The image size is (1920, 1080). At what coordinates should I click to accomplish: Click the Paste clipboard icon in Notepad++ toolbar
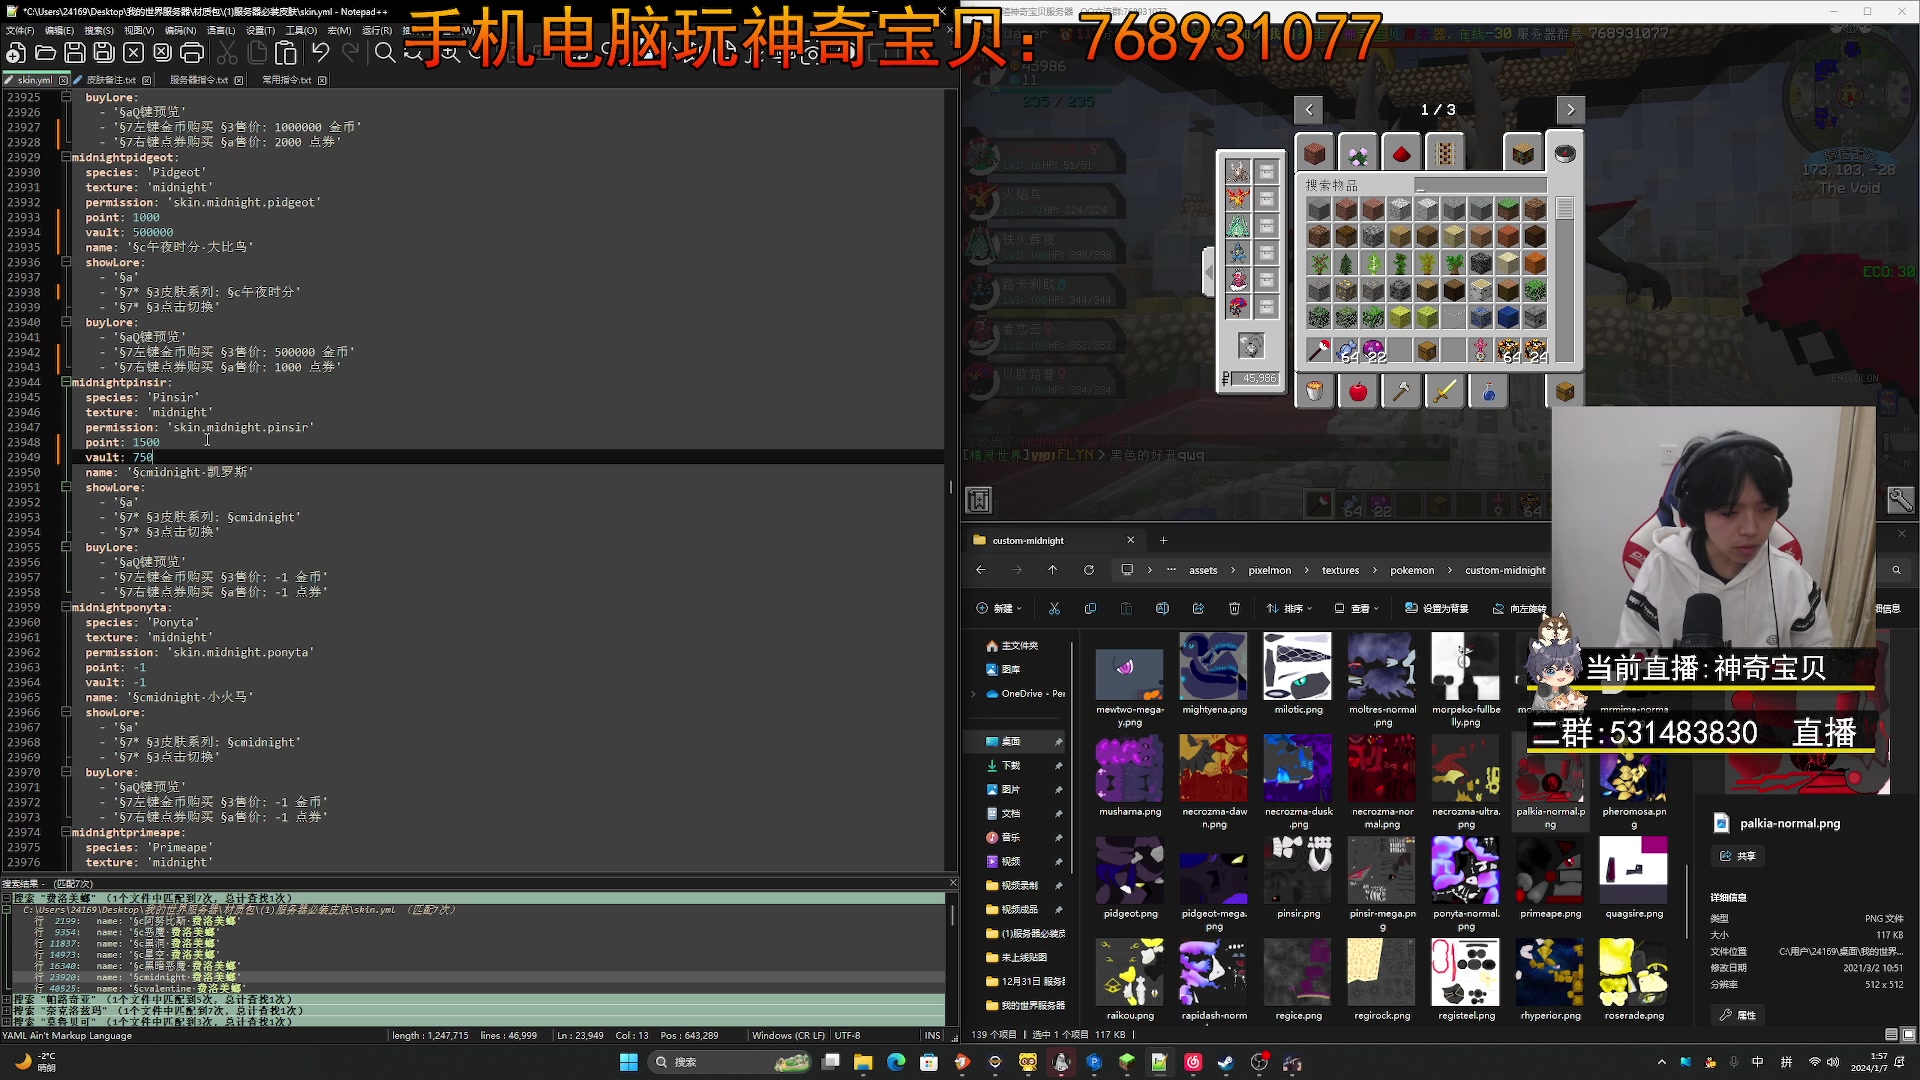tap(286, 53)
